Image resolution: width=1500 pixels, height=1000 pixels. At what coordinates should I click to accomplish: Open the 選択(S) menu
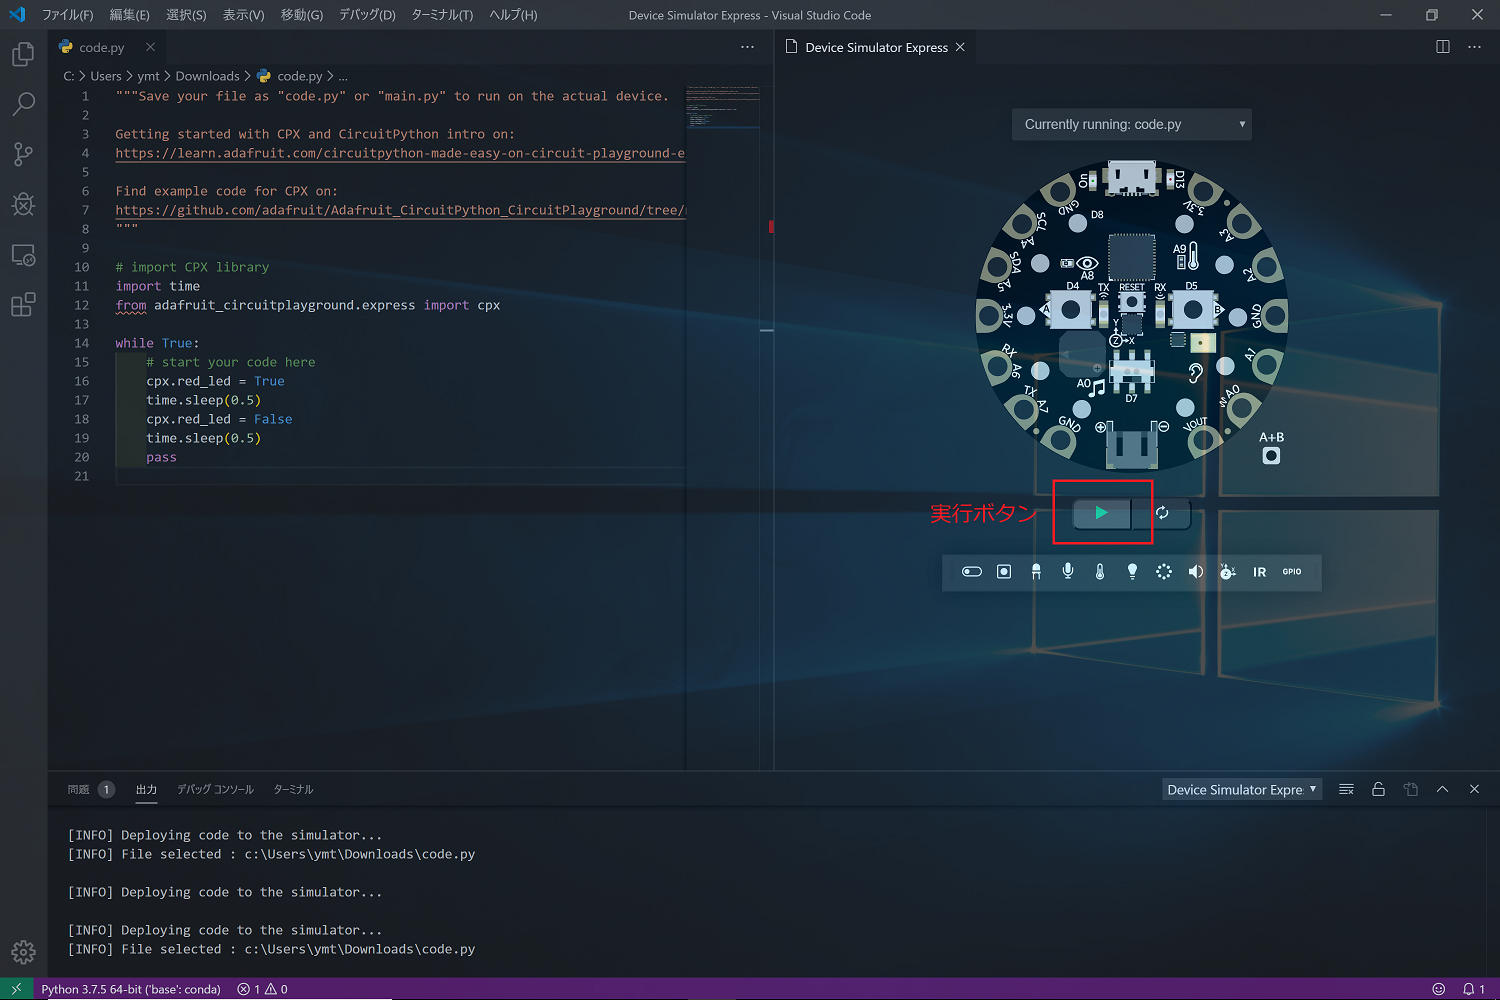(186, 15)
